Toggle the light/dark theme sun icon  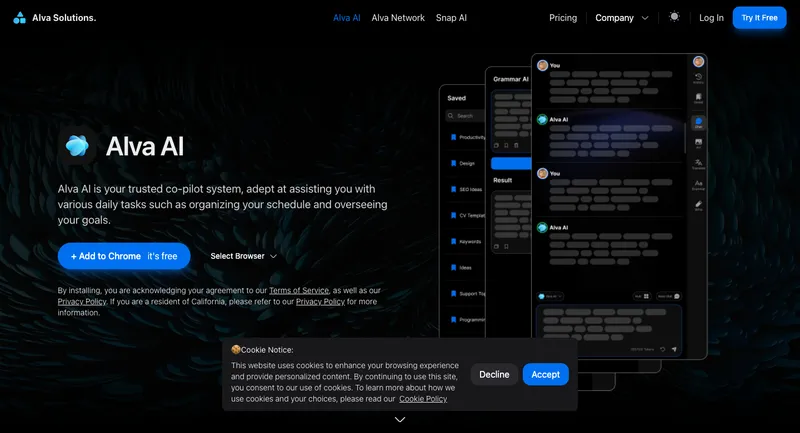(674, 17)
